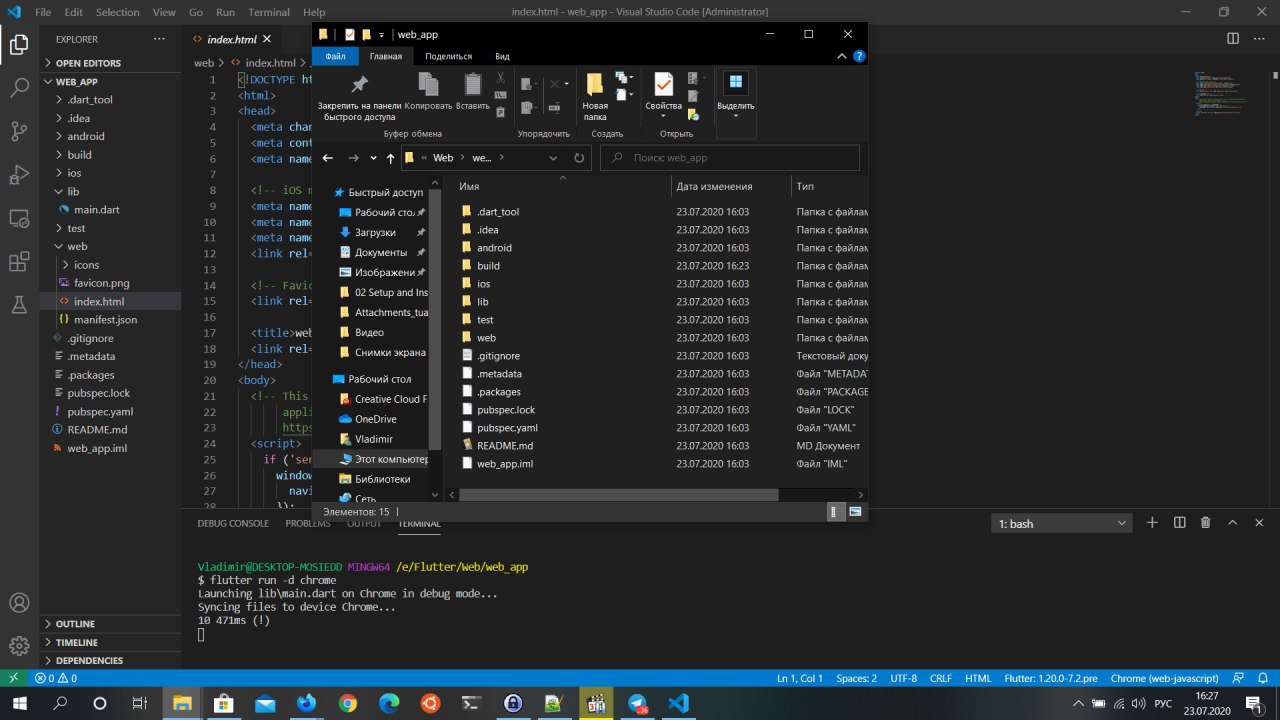Select the 1: bash terminal dropdown
Screen dimensions: 1280x720
point(1061,523)
